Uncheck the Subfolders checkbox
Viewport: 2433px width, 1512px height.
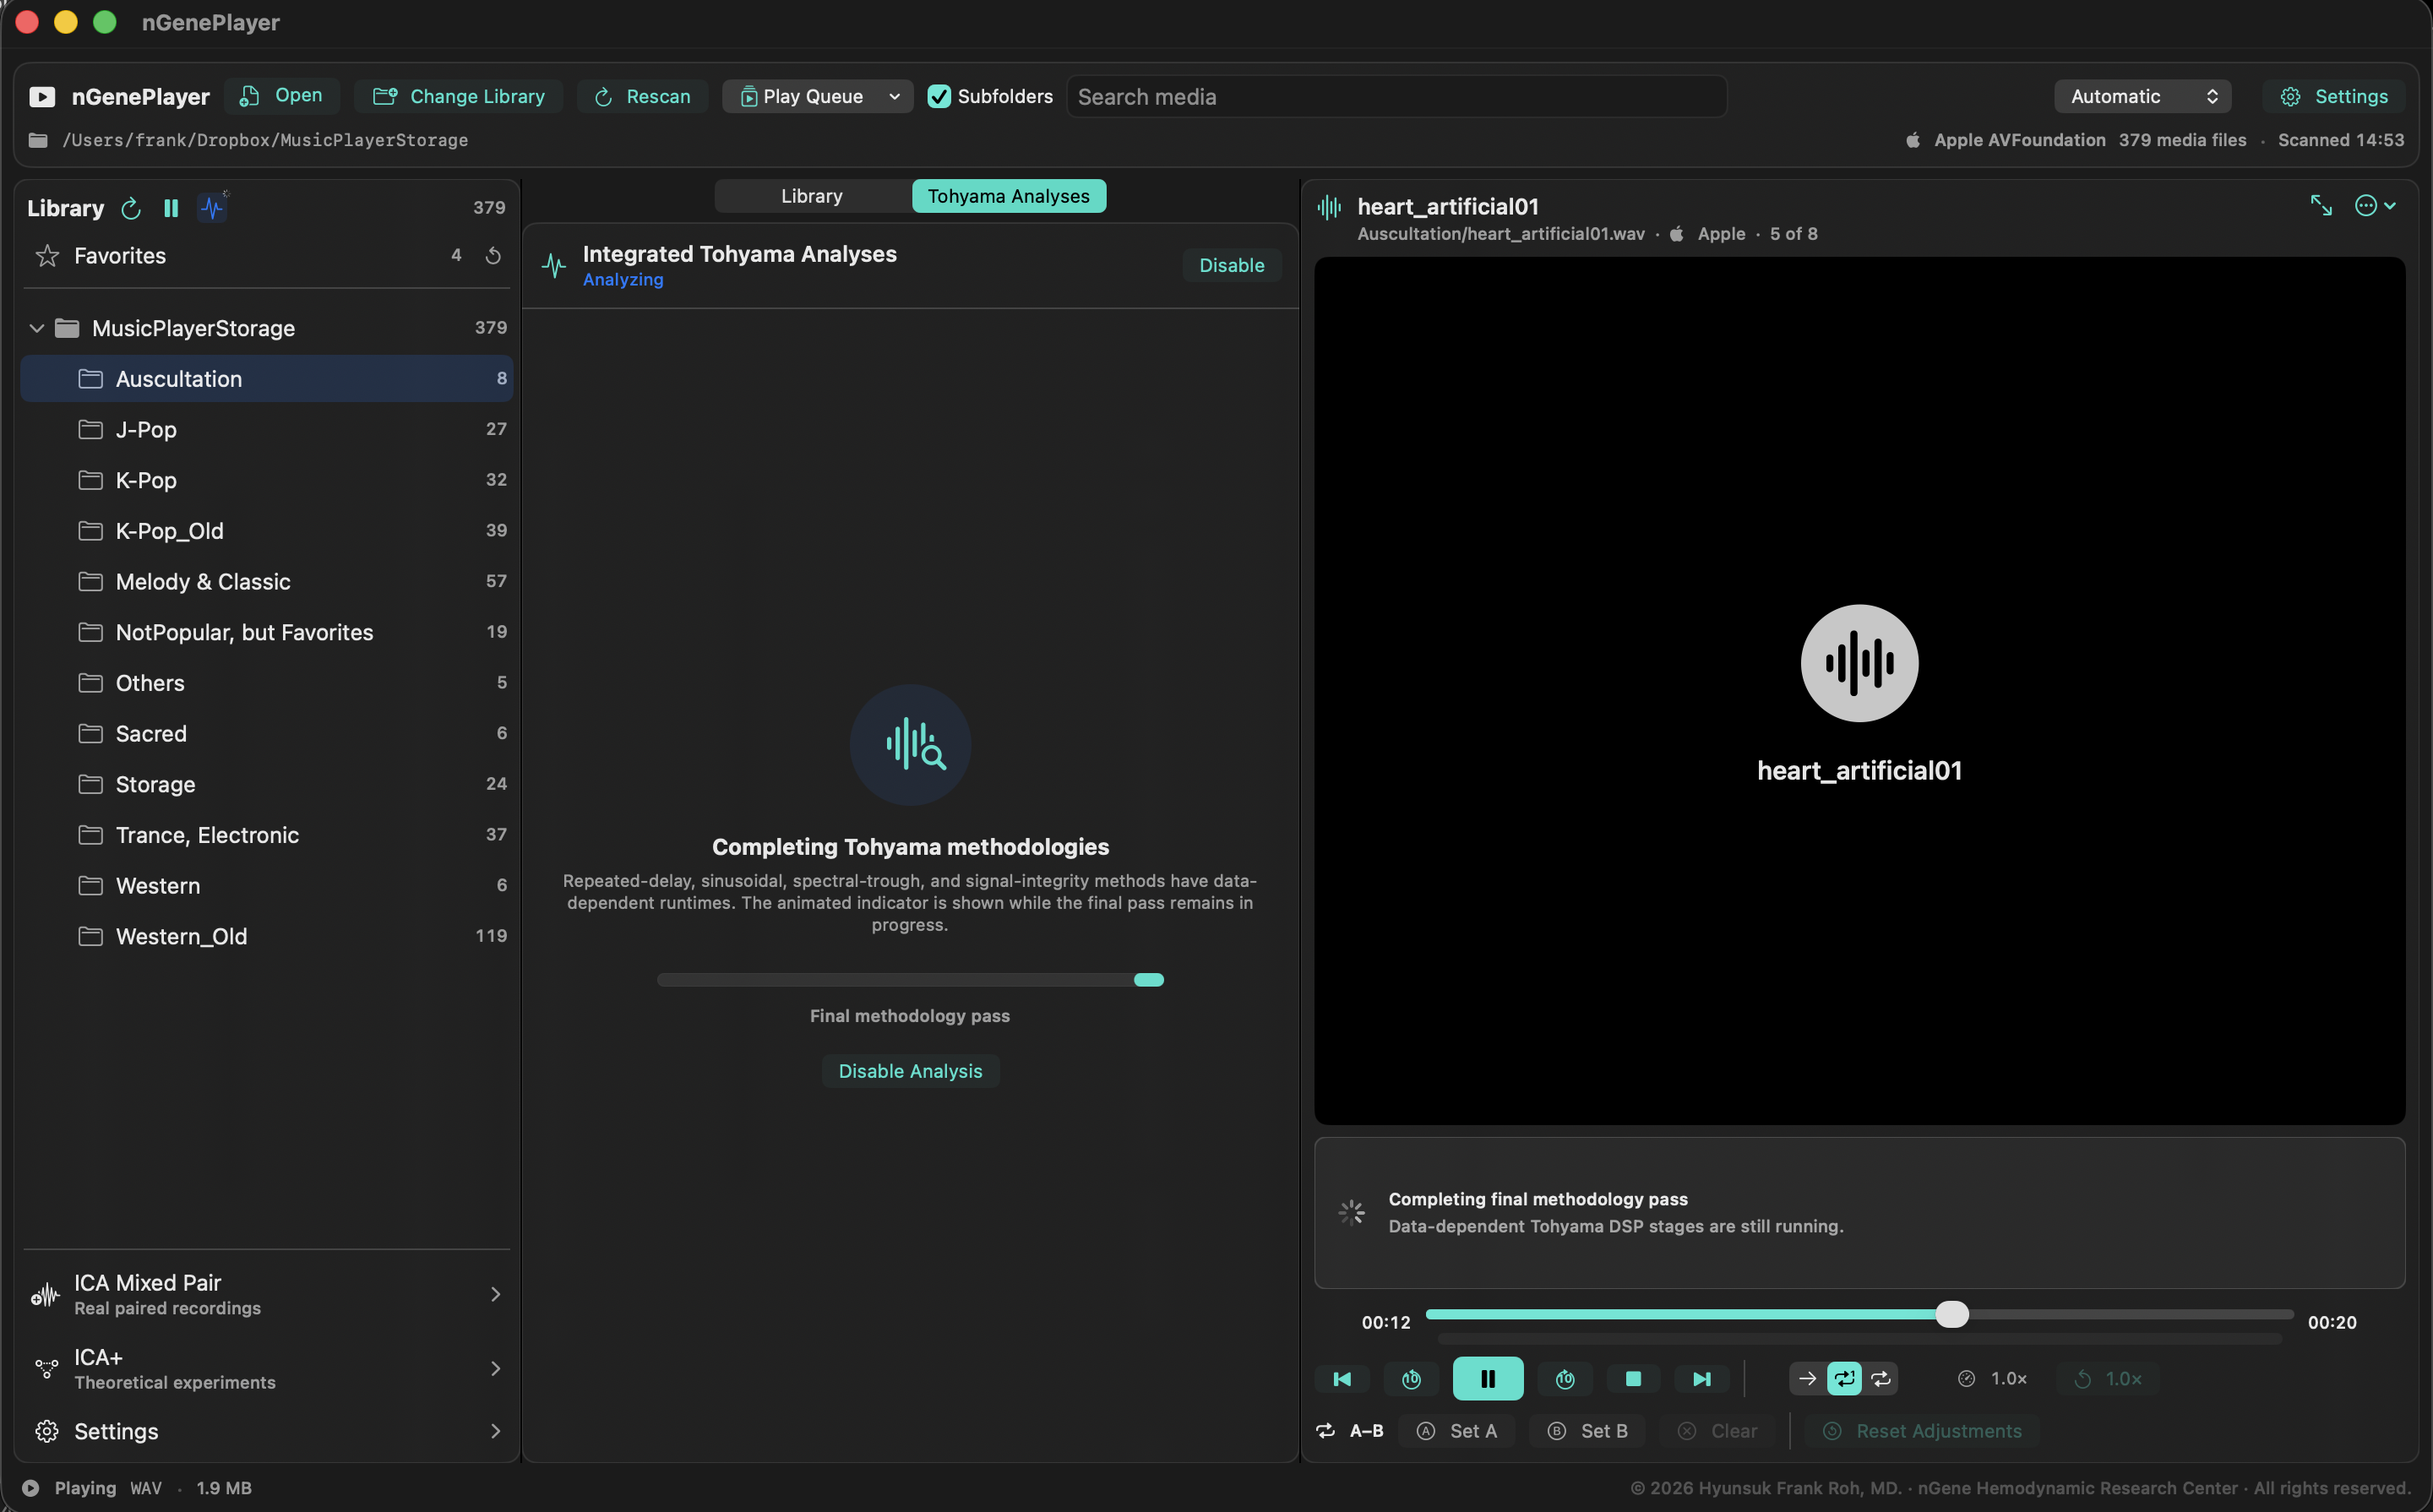[939, 96]
